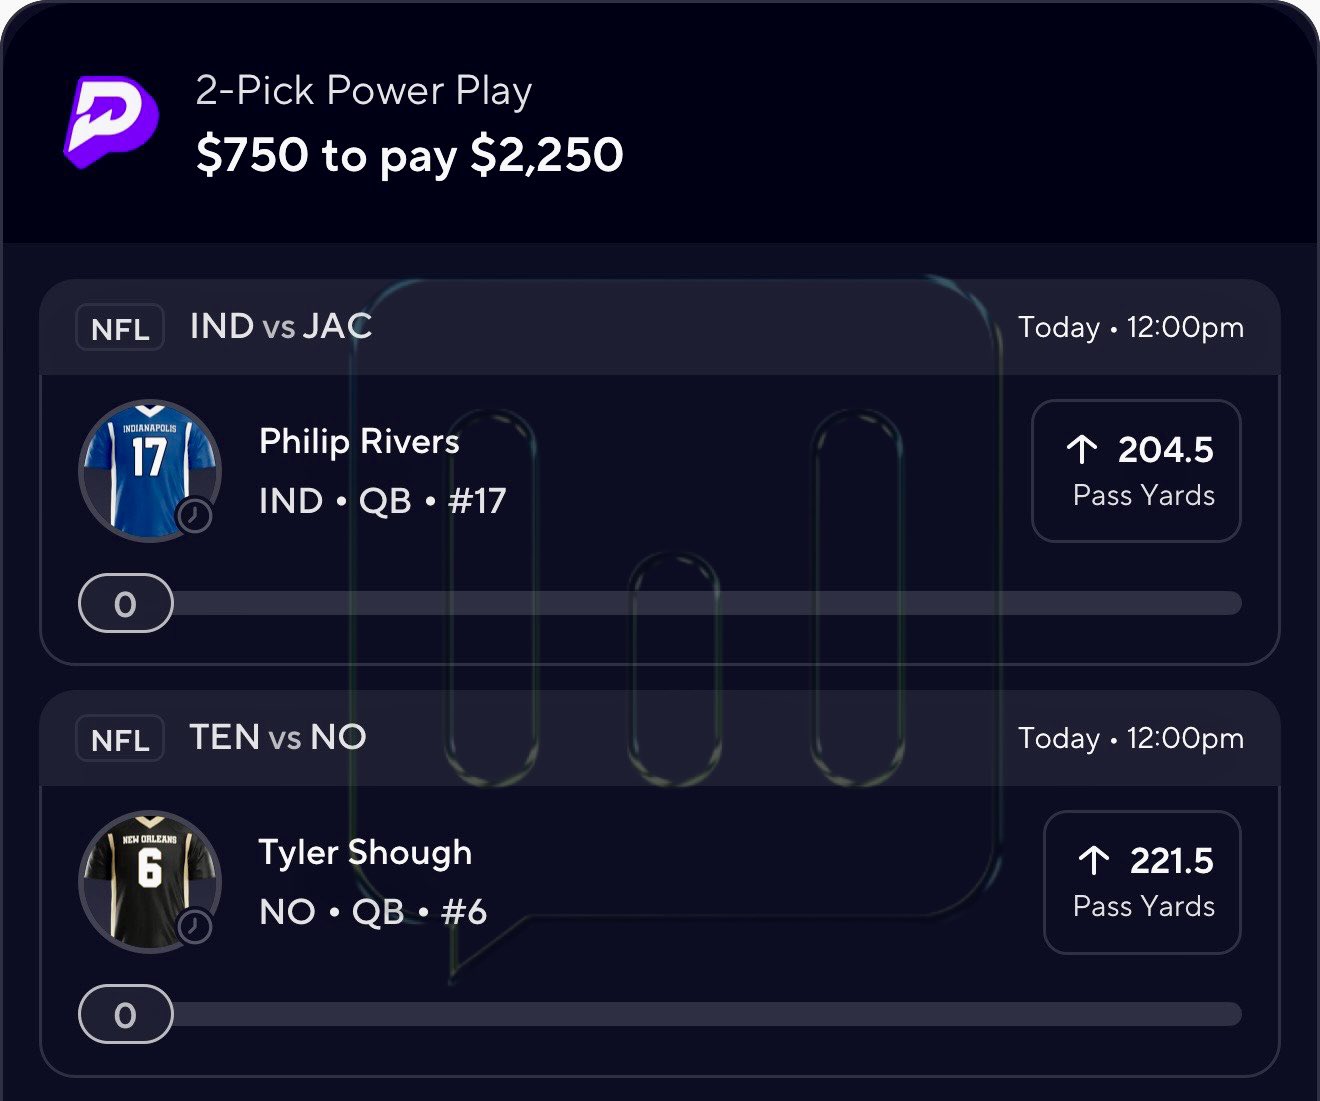
Task: Select the 221.5 Pass Yards pick box
Action: pos(1142,882)
